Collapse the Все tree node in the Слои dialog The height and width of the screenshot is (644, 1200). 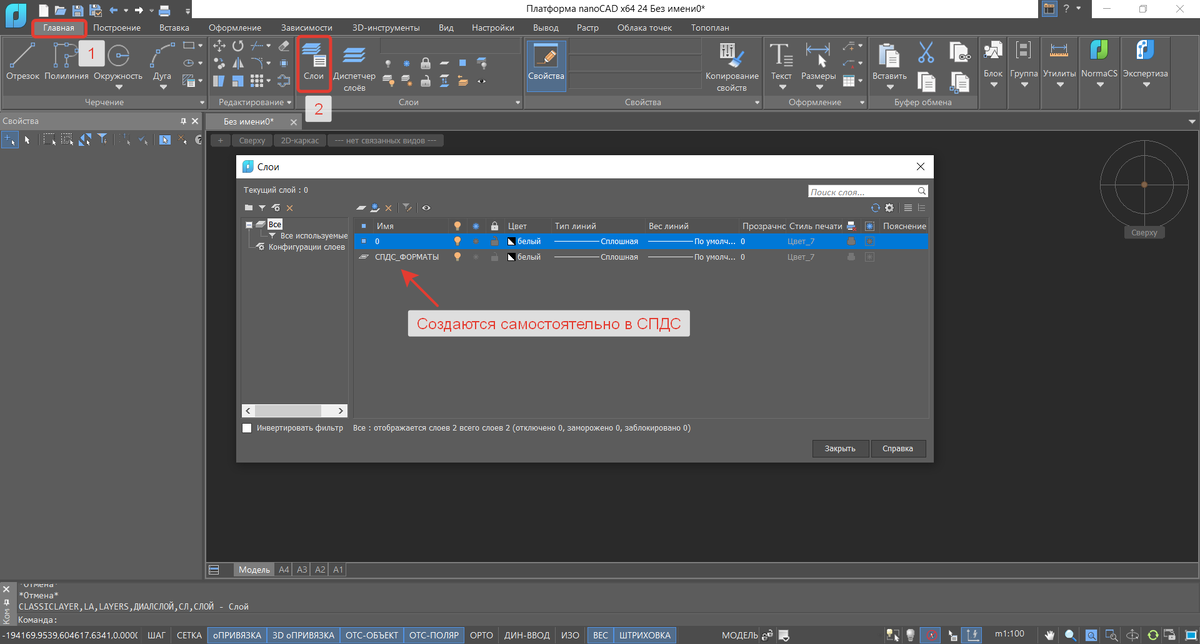point(249,225)
